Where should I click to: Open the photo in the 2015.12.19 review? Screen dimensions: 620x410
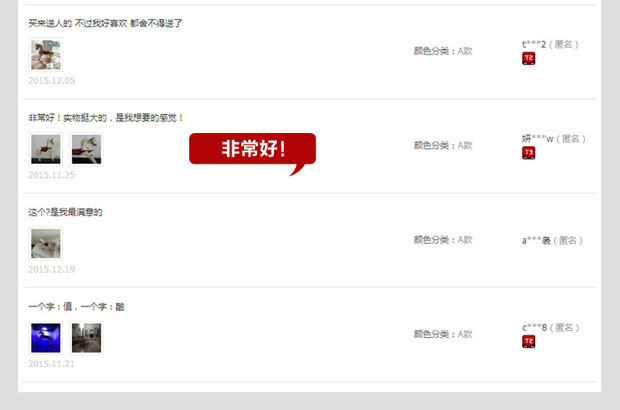point(46,244)
